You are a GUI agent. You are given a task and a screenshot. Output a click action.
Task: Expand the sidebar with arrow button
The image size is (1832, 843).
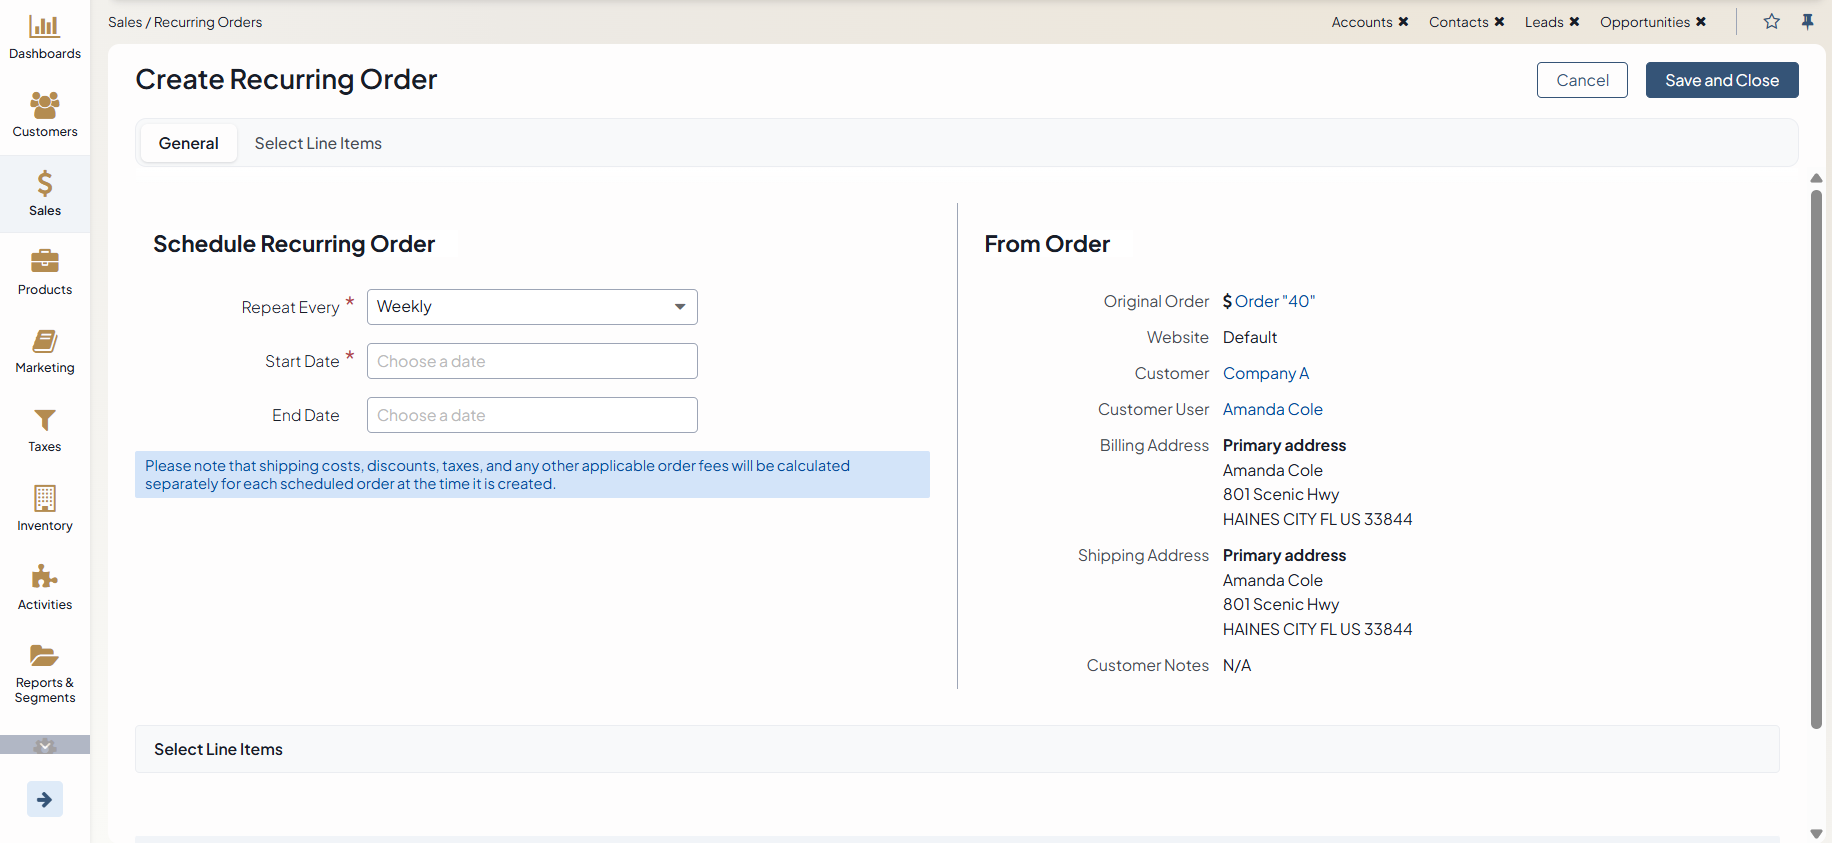coord(44,799)
